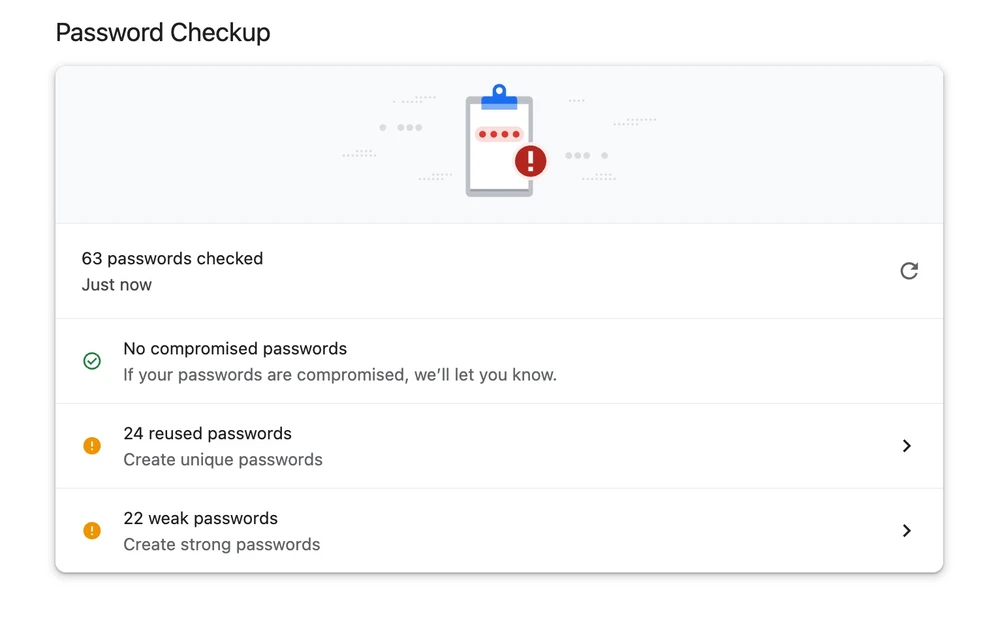Image resolution: width=1000 pixels, height=624 pixels.
Task: Click the orange warning icon beside weak passwords
Action: (92, 531)
